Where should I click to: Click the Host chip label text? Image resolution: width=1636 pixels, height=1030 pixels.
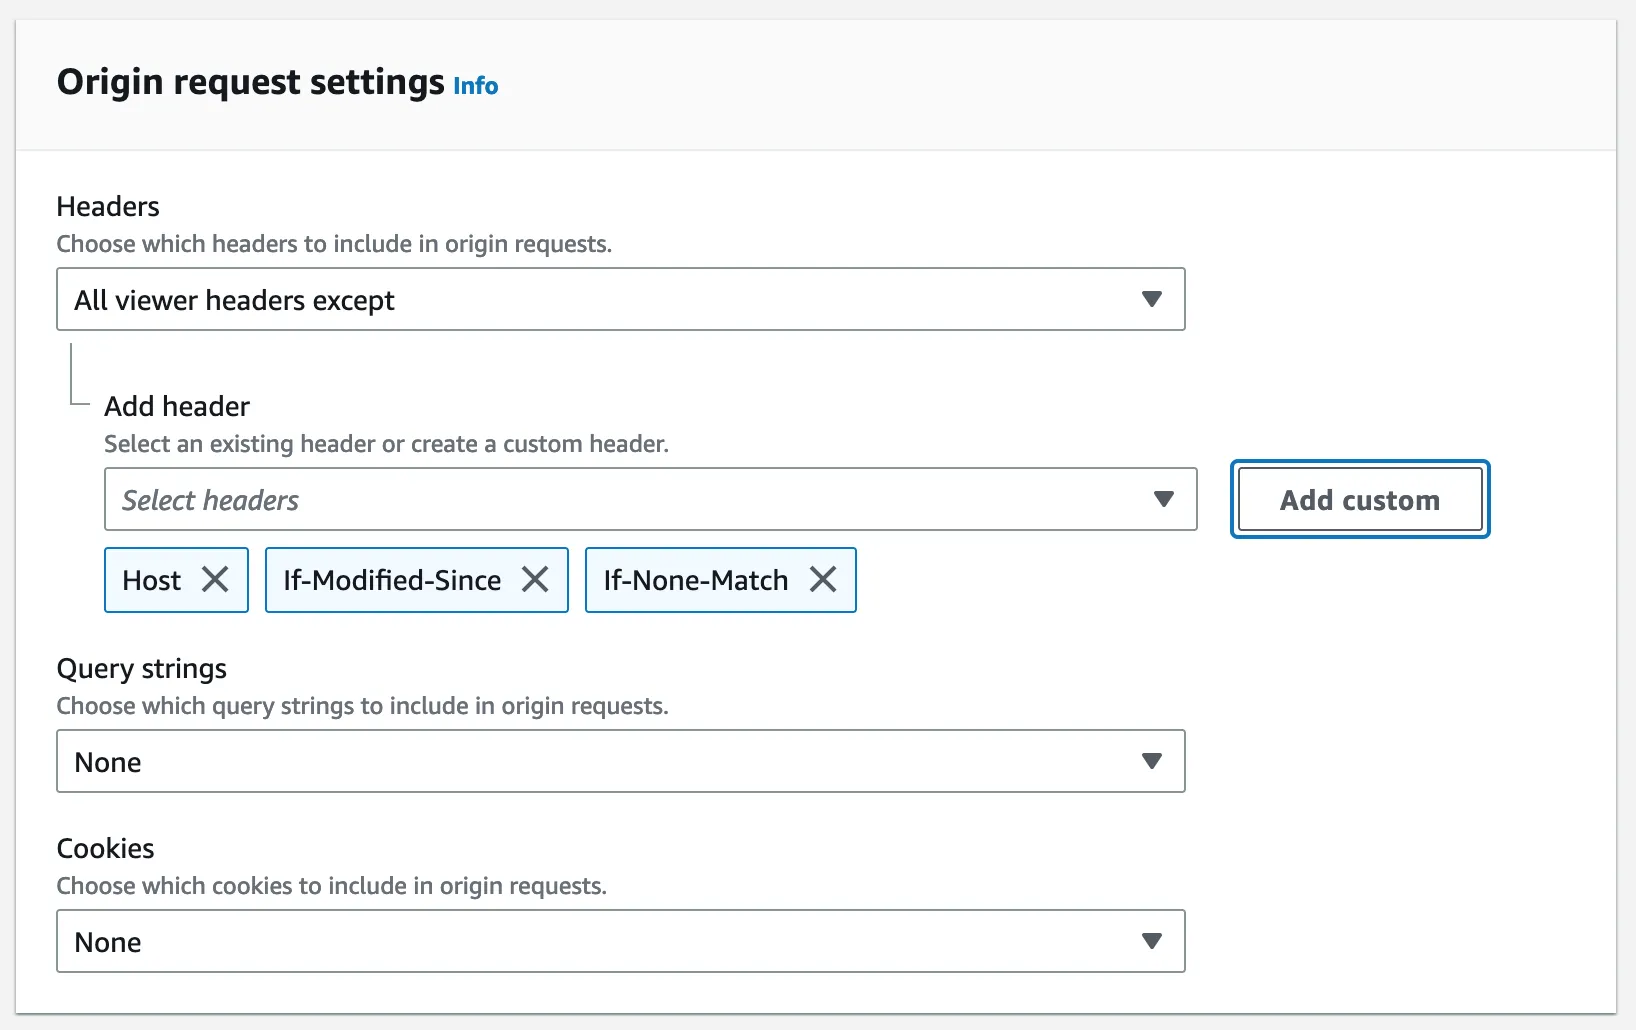tap(152, 580)
